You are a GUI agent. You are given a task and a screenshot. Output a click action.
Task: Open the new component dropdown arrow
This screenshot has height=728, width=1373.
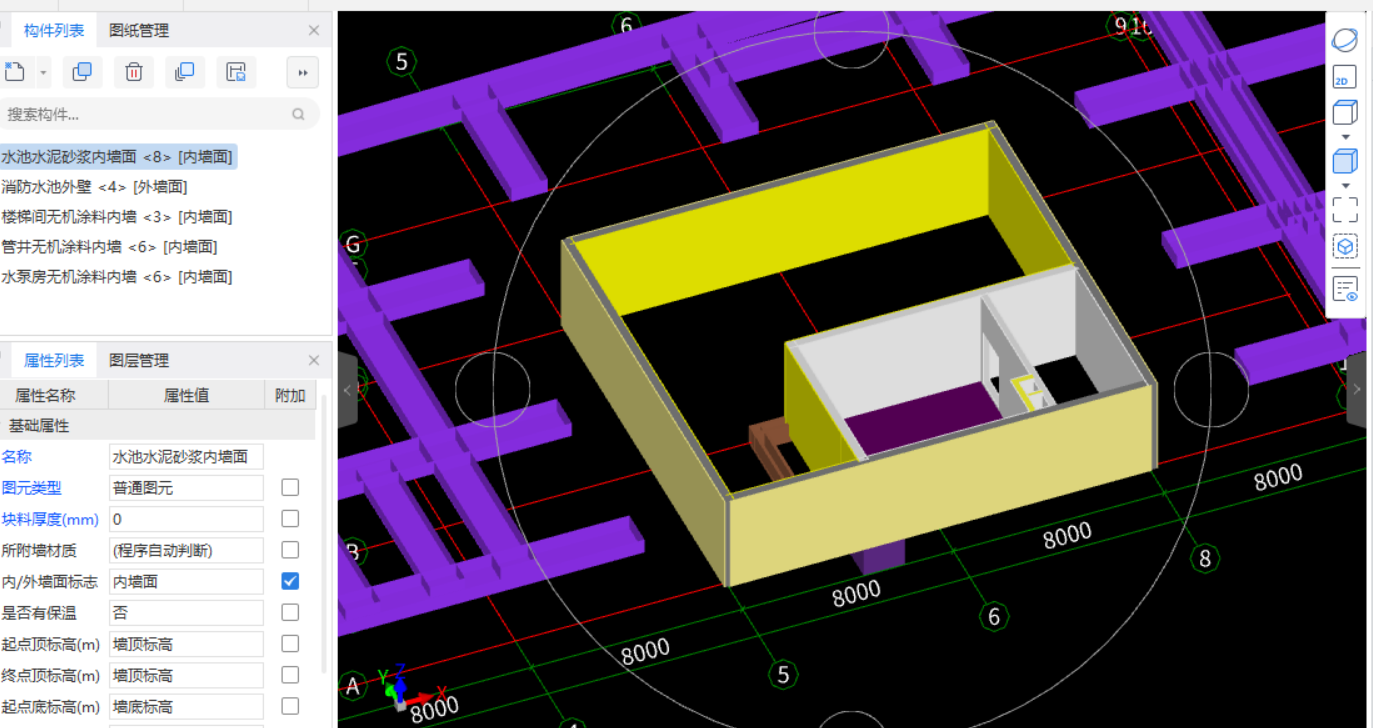click(43, 72)
